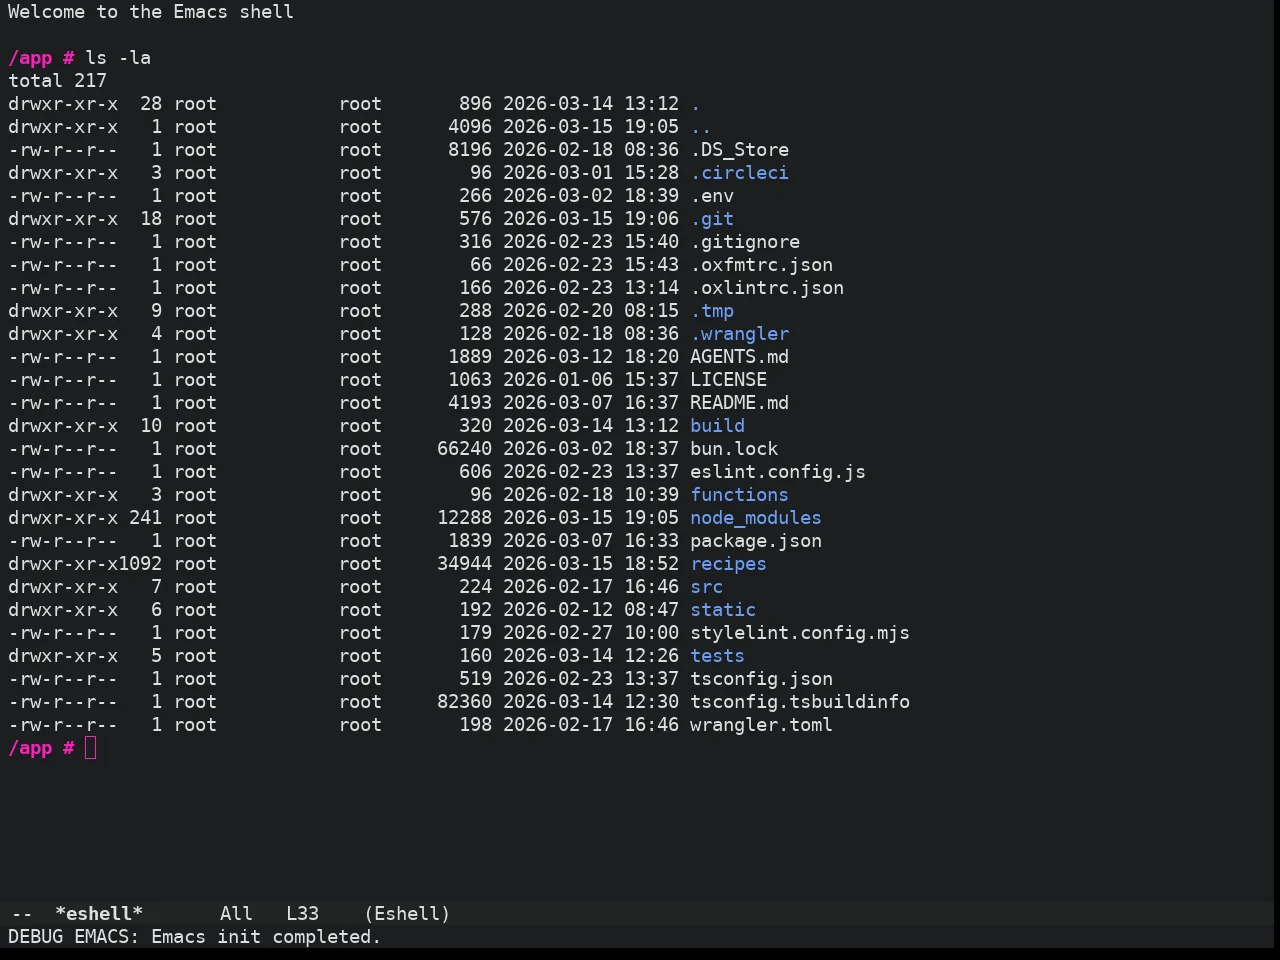The image size is (1280, 960).
Task: Select the stylelint.config.mjs file name
Action: pyautogui.click(x=800, y=633)
